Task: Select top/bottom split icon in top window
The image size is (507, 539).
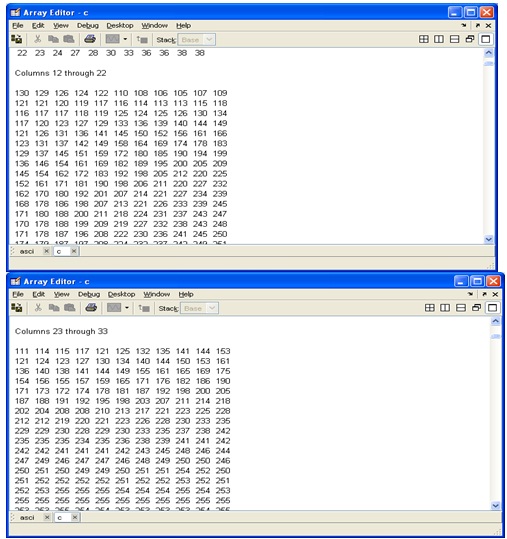Action: [x=454, y=39]
